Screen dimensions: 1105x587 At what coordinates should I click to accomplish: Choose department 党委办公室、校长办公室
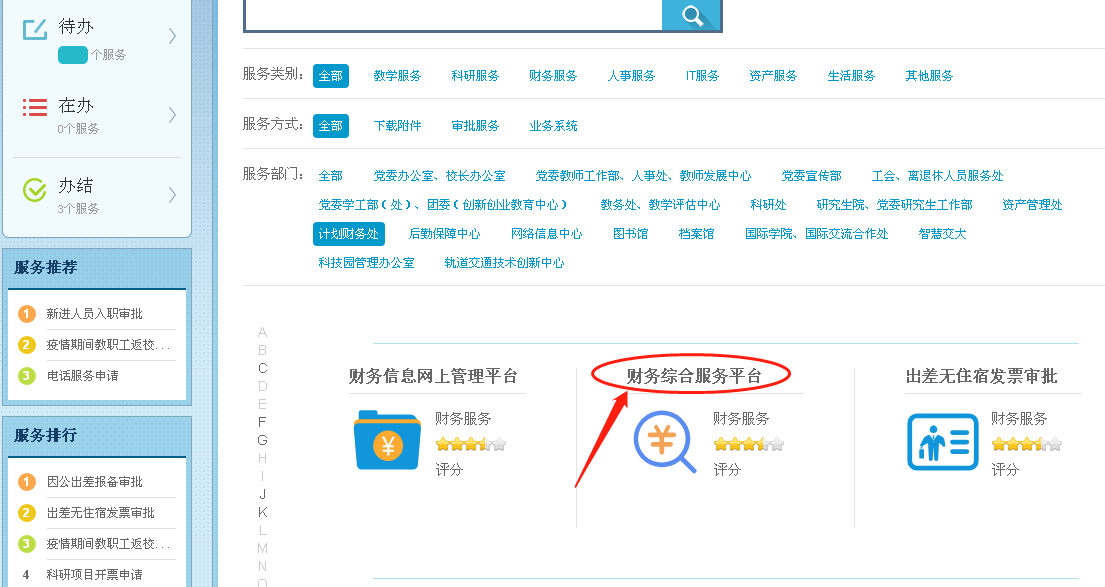click(x=439, y=175)
